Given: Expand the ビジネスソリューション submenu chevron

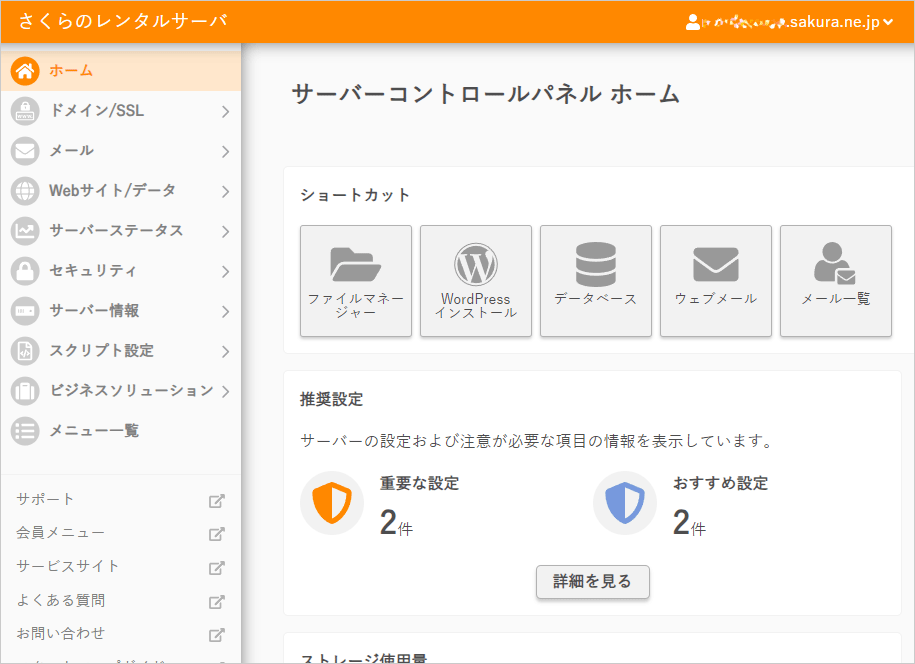Looking at the screenshot, I should coord(226,392).
